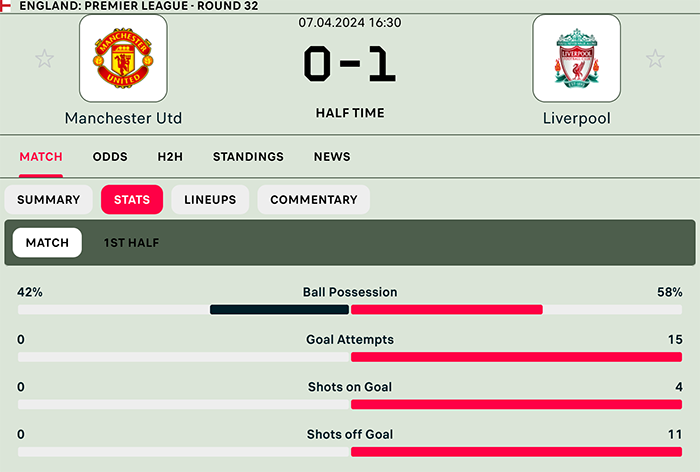The image size is (700, 472).
Task: Favorite Liverpool with the star icon
Action: tap(655, 59)
